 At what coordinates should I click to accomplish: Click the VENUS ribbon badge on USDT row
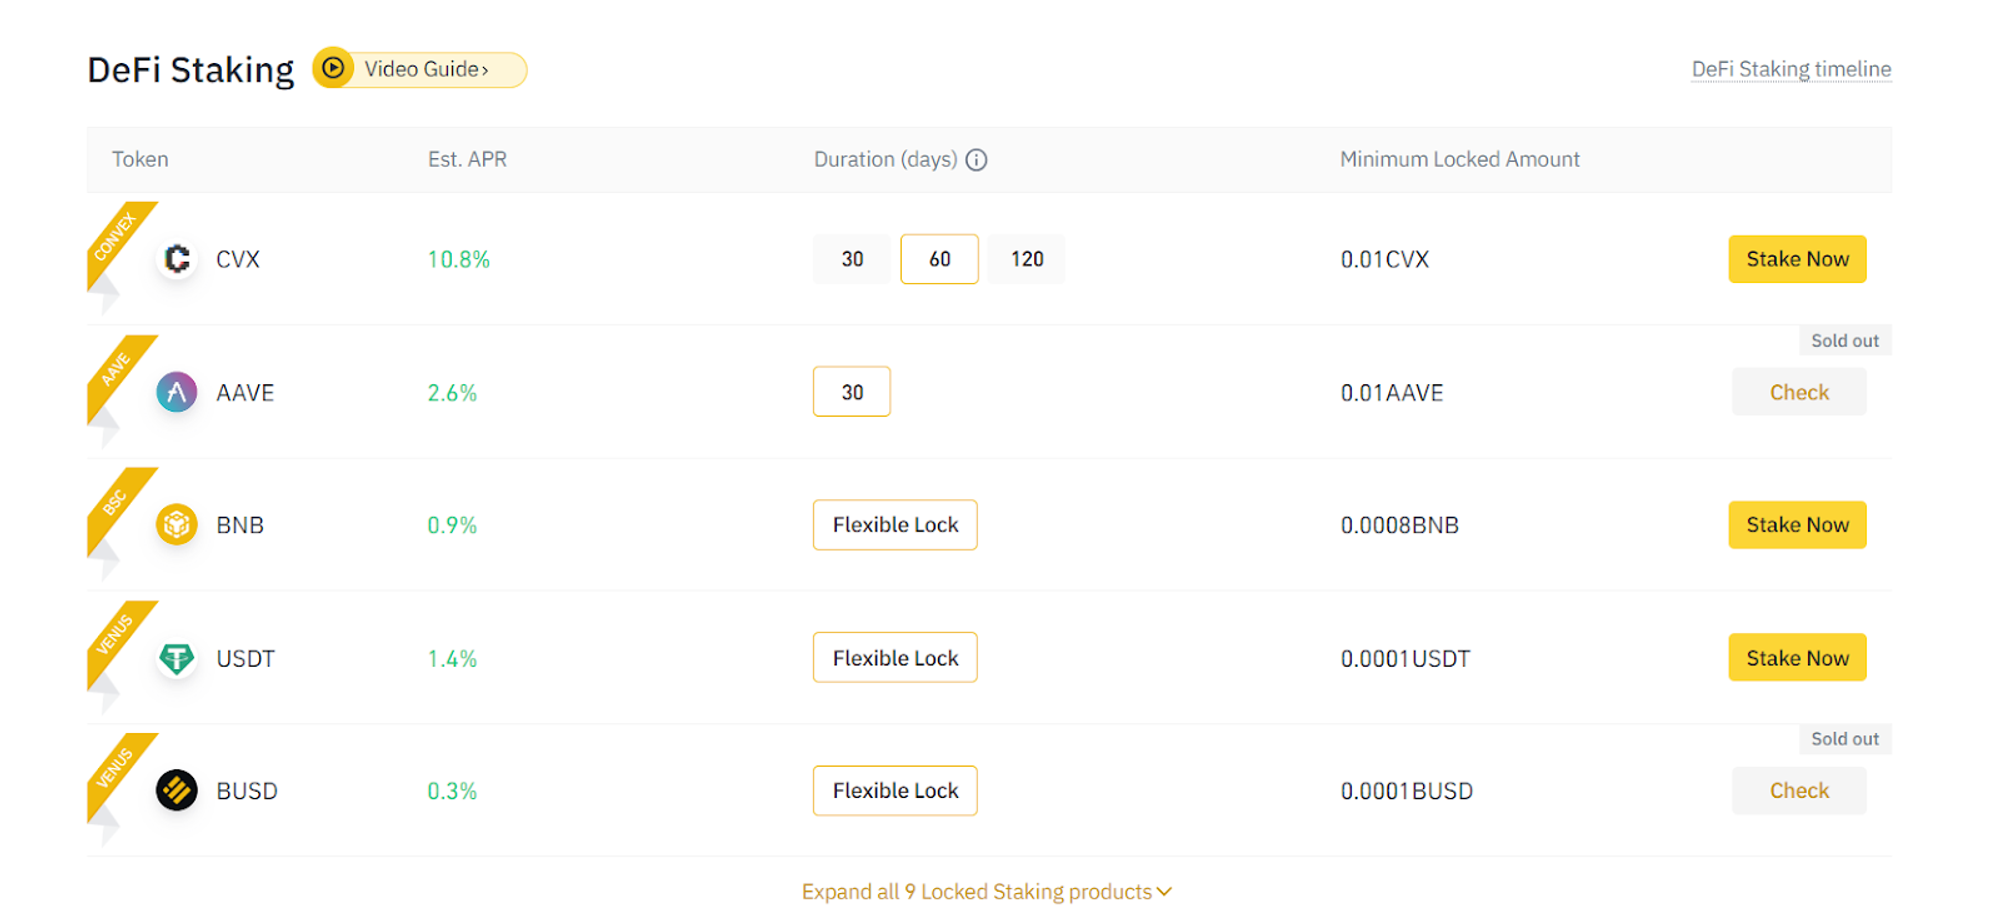pos(117,630)
